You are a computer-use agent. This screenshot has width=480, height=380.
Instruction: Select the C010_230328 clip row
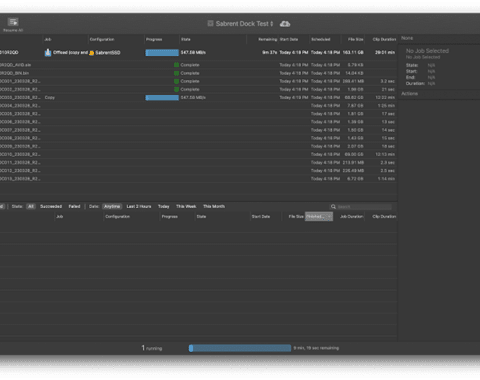(198, 154)
